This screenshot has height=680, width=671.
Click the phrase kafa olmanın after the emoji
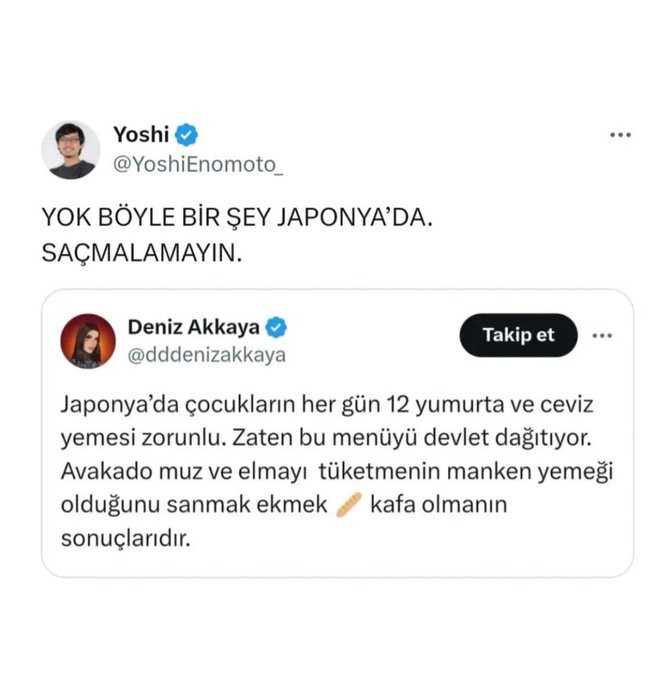point(439,505)
